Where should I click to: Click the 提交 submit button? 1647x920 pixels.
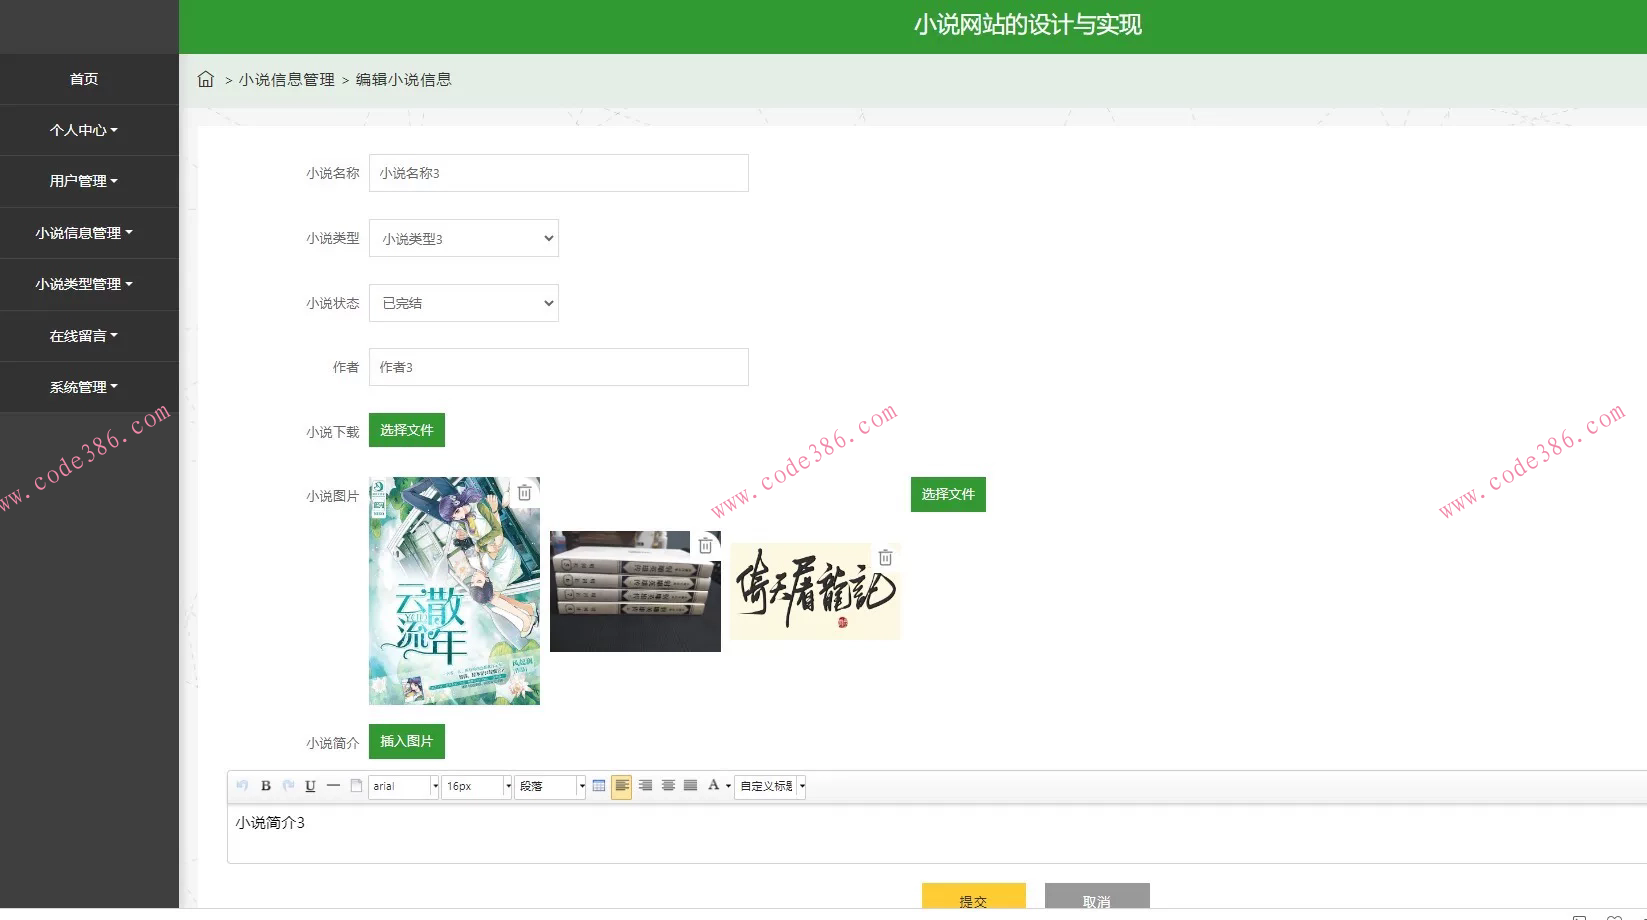click(x=974, y=898)
